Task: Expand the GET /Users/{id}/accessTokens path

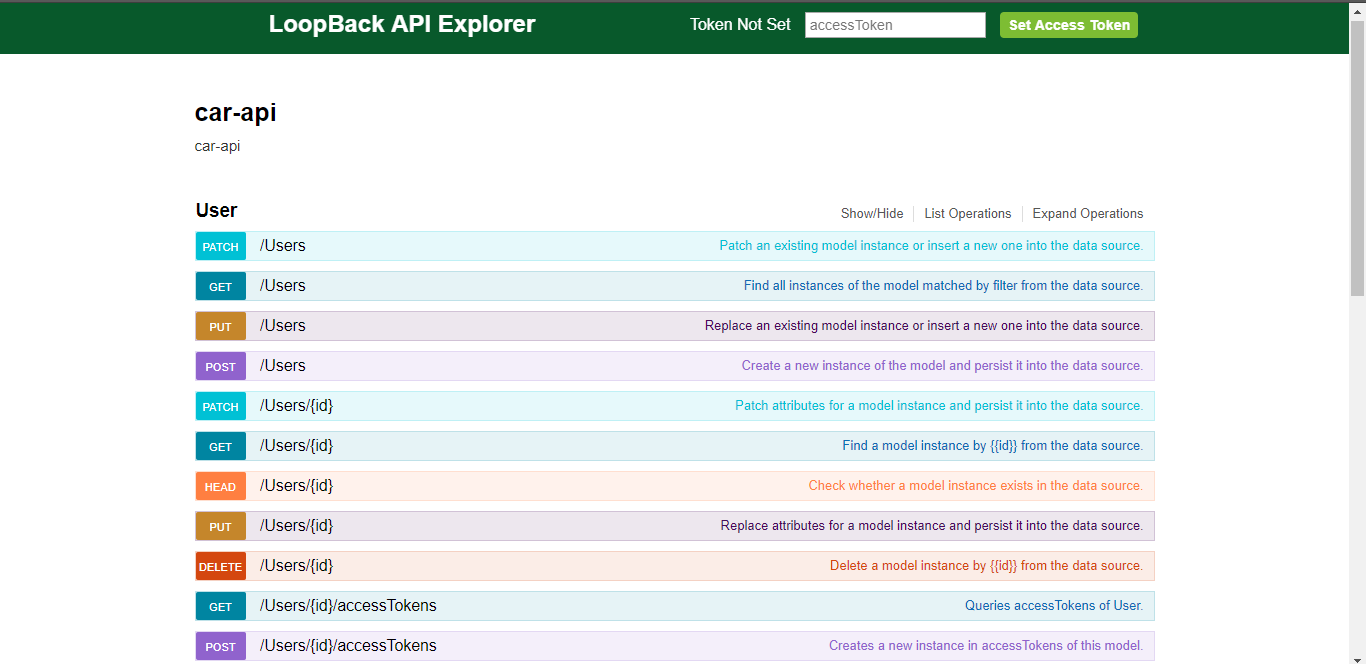Action: point(348,606)
